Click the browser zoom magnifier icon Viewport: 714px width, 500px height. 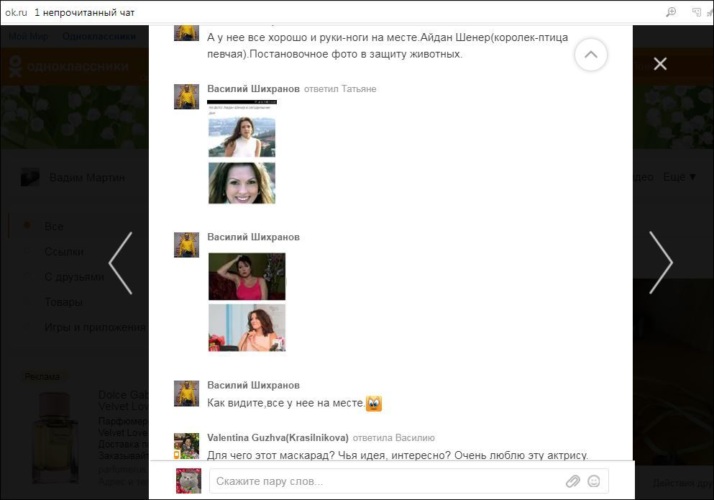pos(671,12)
